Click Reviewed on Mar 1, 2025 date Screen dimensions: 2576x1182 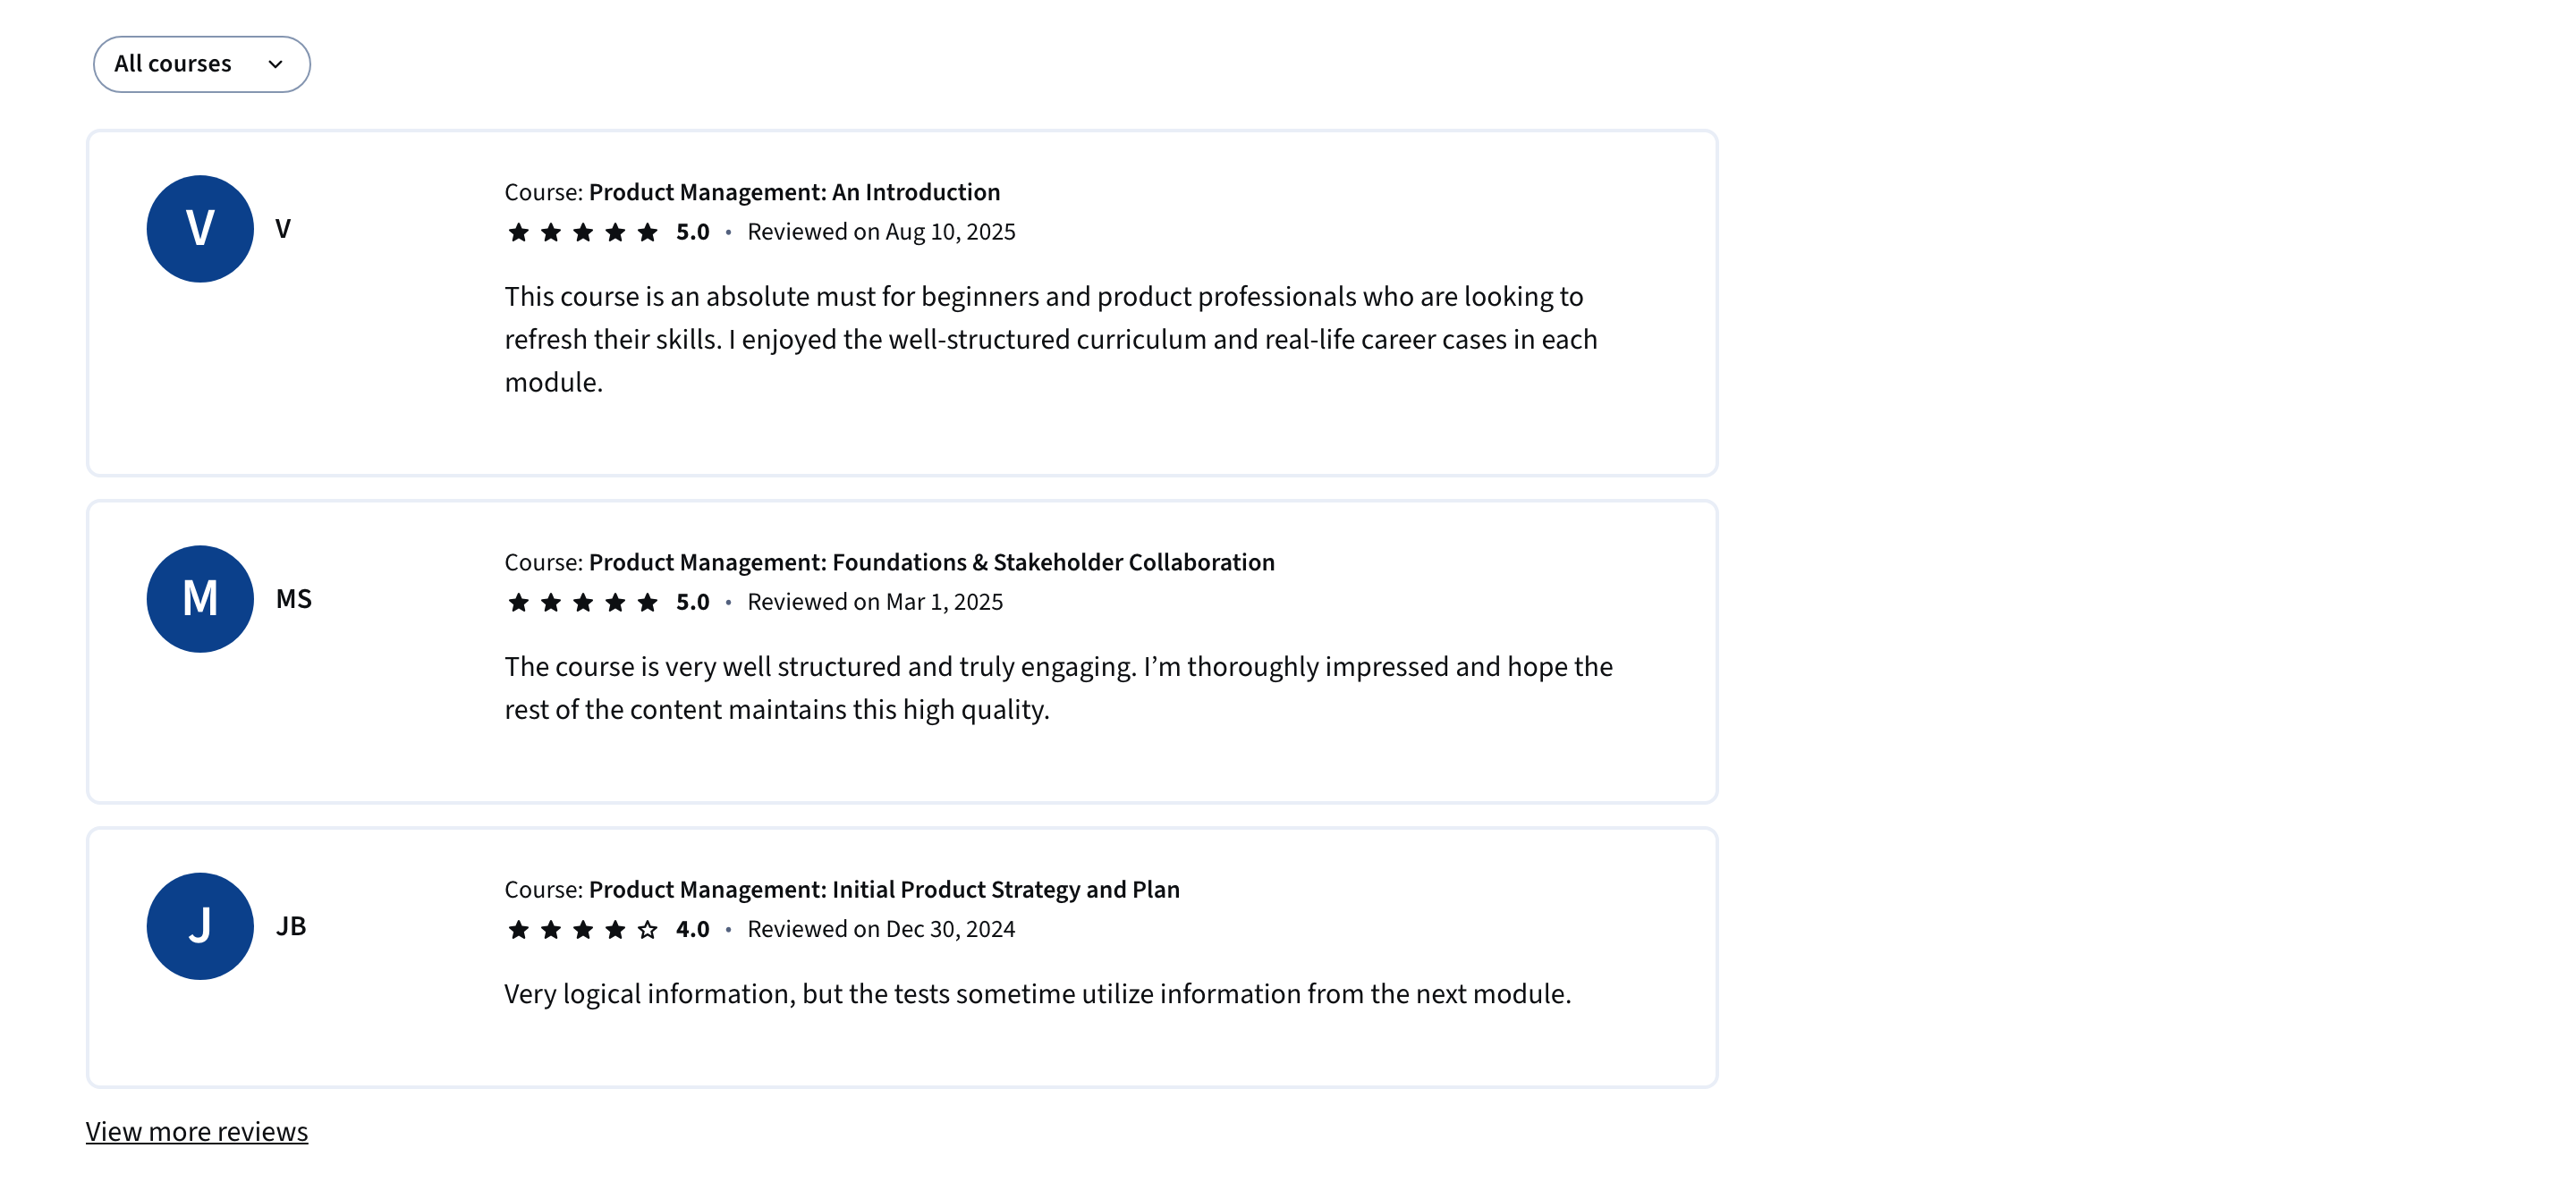(875, 602)
